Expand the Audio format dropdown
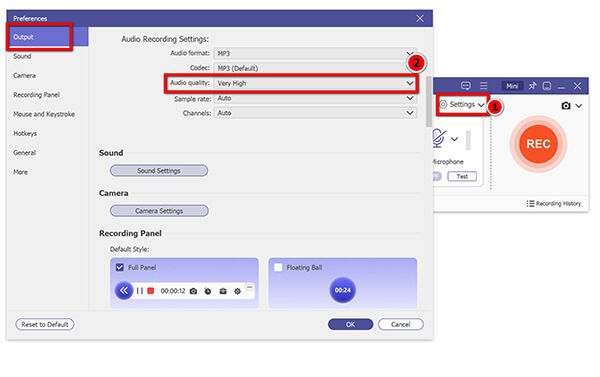Screen dimensions: 600x377 [x=315, y=53]
